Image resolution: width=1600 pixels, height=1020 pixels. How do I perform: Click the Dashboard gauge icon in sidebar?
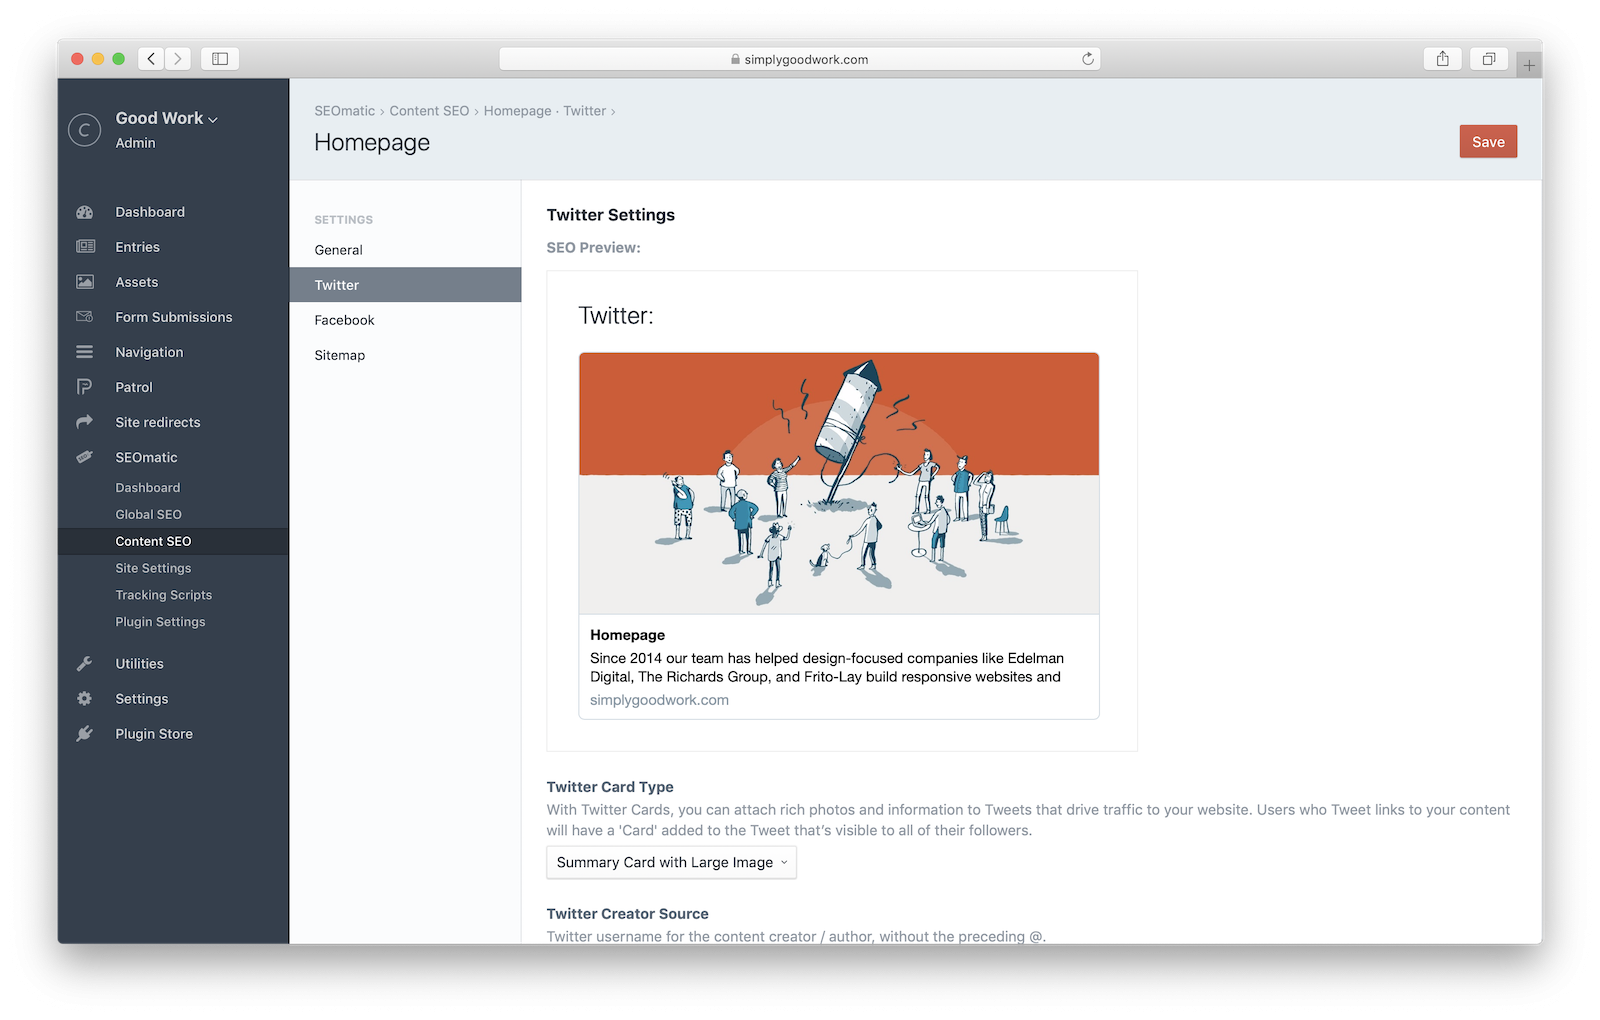85,212
